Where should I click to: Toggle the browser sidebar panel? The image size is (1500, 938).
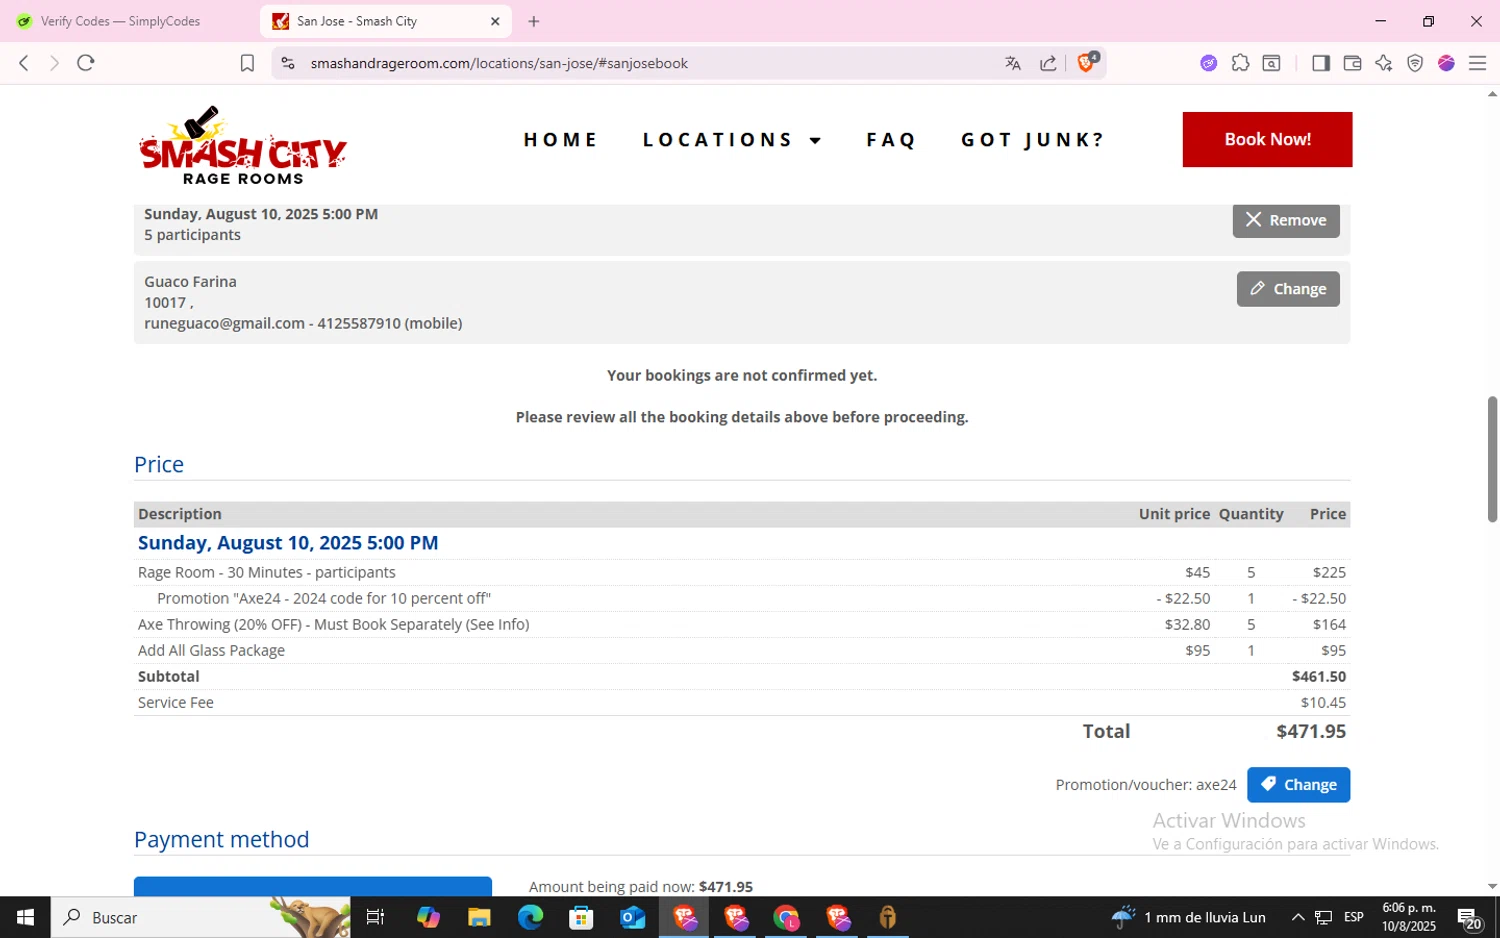1321,63
